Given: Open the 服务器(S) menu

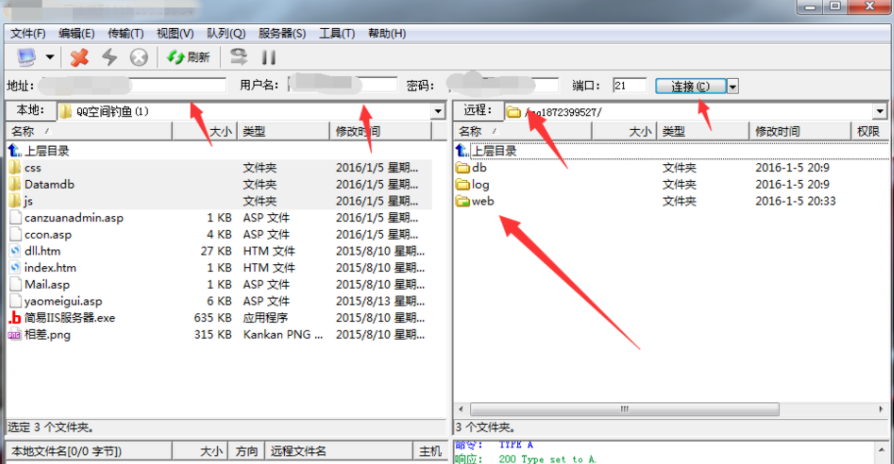Looking at the screenshot, I should tap(282, 33).
